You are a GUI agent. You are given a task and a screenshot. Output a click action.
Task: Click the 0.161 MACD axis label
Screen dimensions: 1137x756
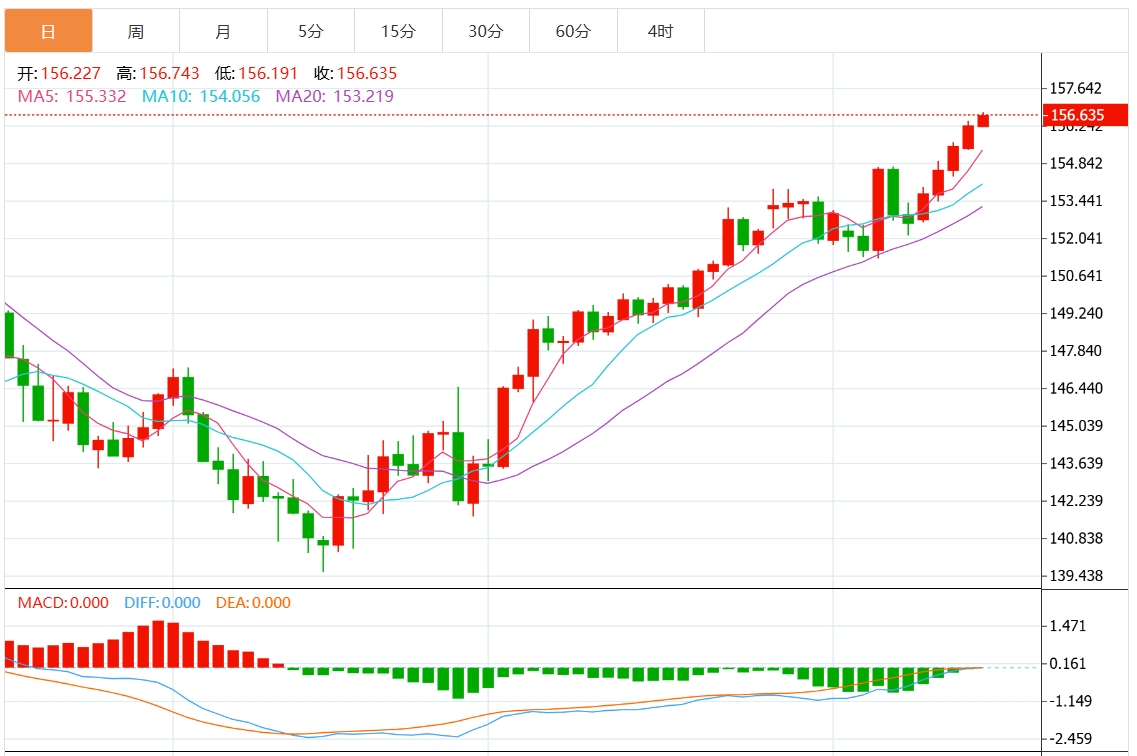(1067, 664)
